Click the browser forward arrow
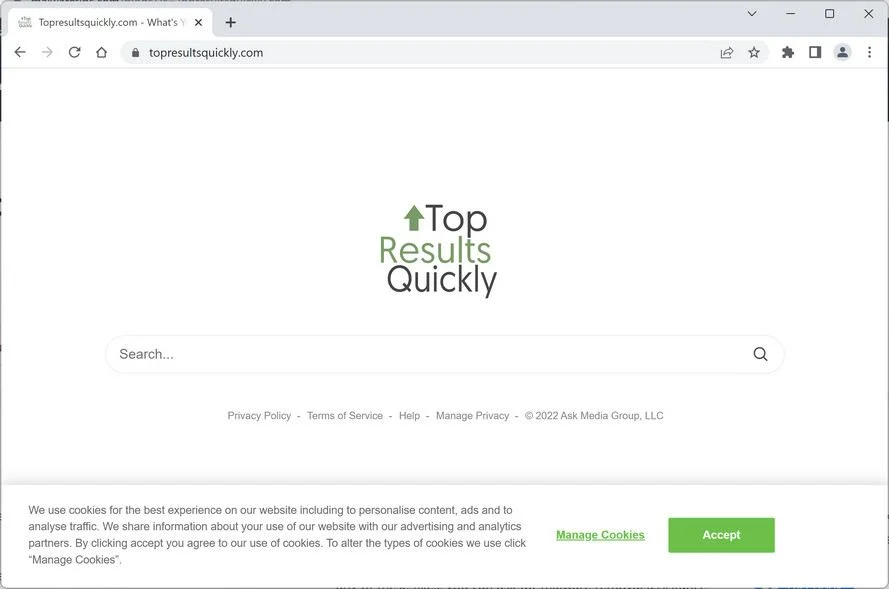 tap(47, 52)
